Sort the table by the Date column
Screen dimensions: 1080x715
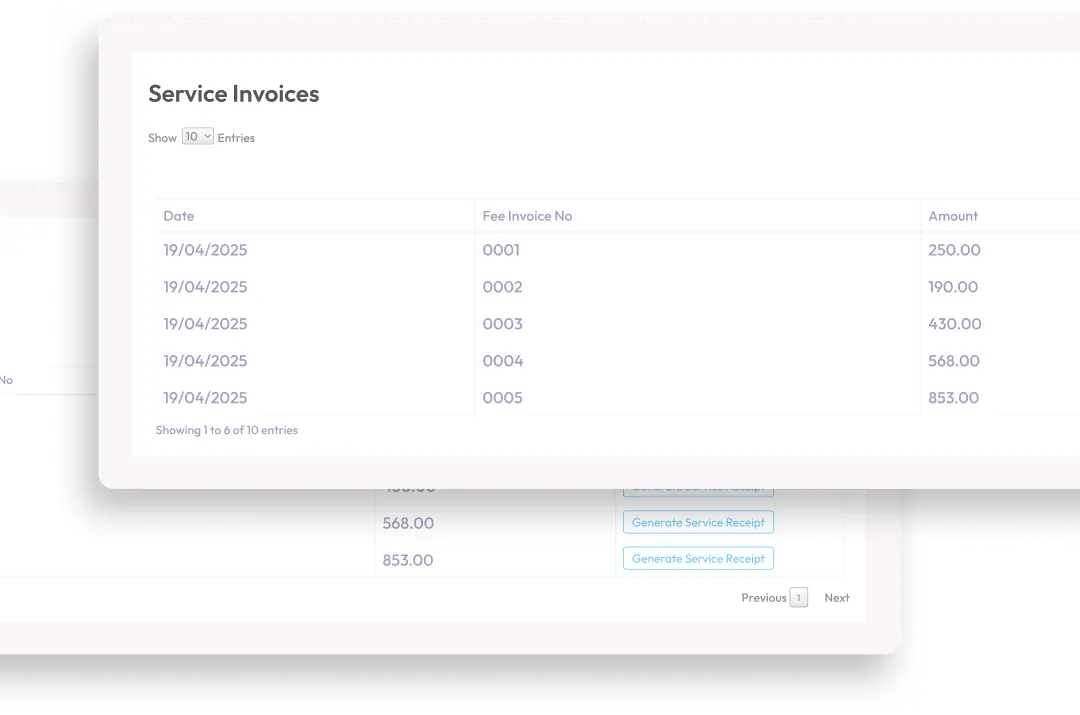pyautogui.click(x=178, y=216)
